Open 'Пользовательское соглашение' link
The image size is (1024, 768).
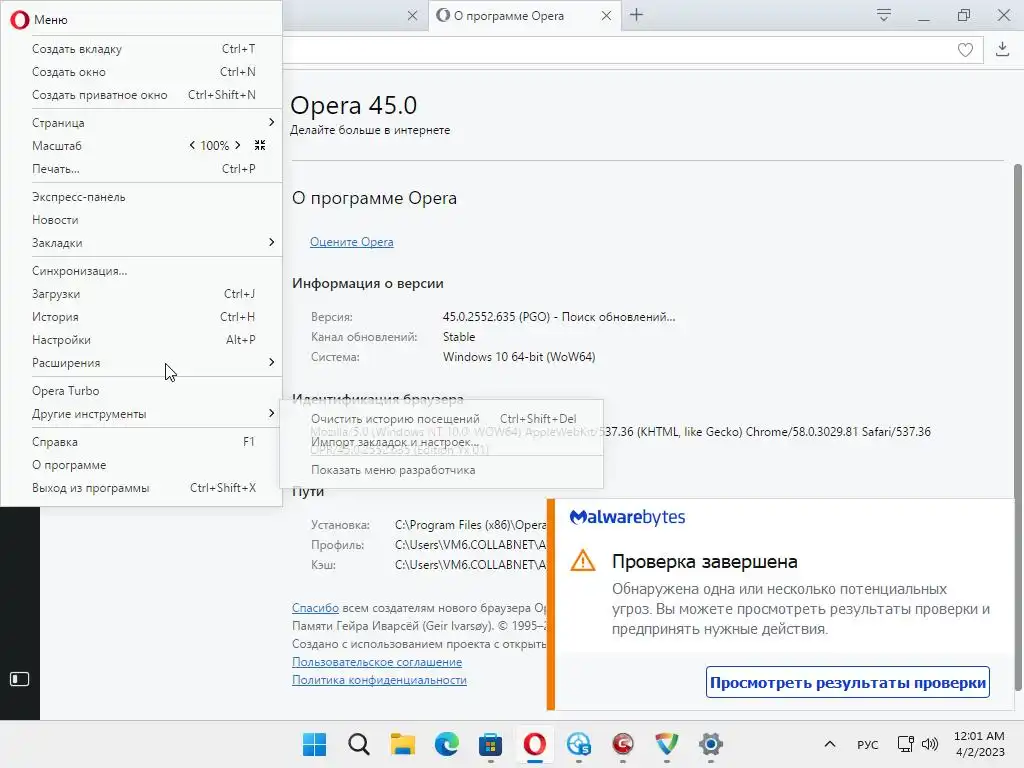click(377, 662)
